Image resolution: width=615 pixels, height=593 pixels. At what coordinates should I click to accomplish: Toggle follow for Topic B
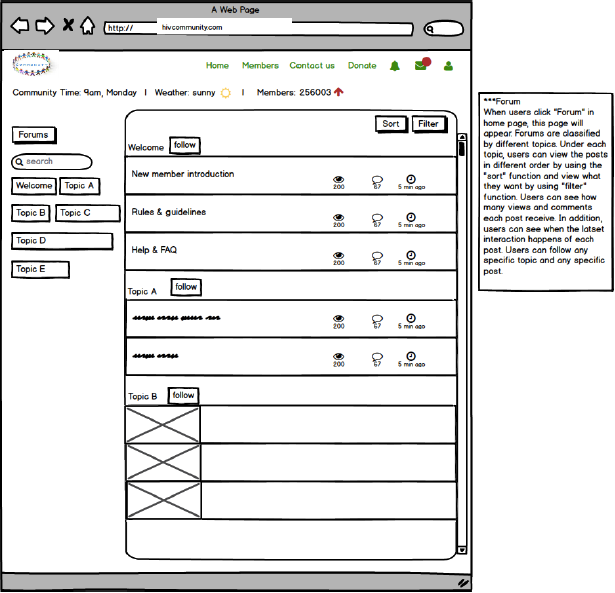pos(183,396)
